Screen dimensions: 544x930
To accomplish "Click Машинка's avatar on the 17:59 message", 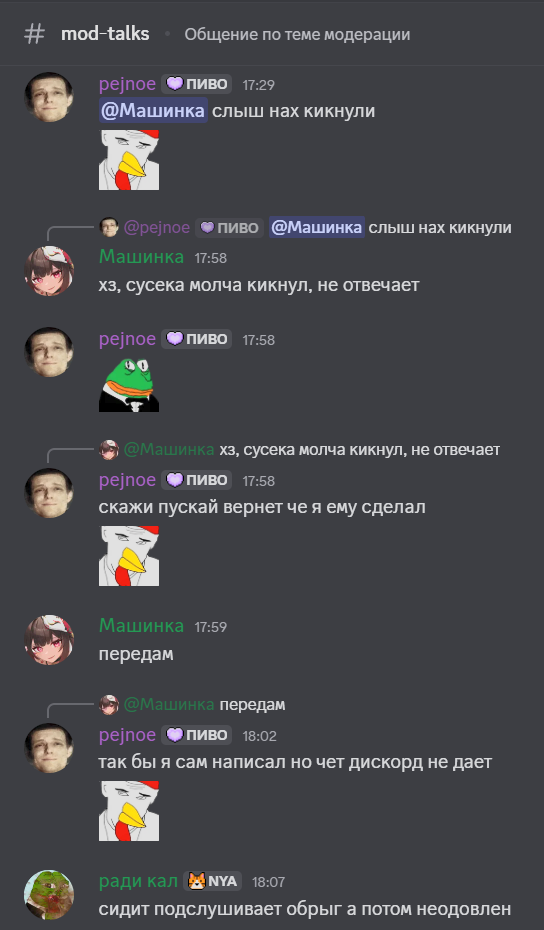I will point(49,640).
